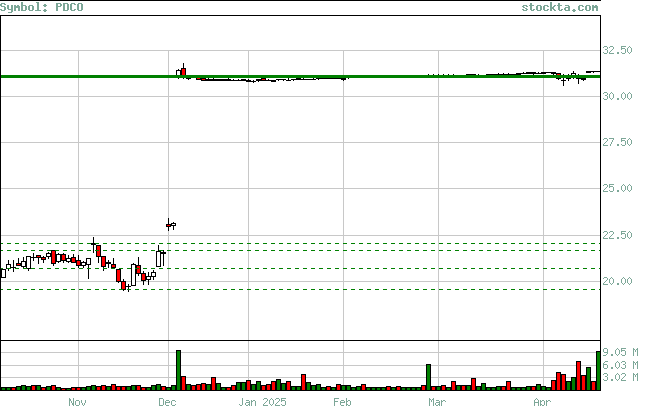
Task: Click the 6.03 M volume label
Action: point(620,365)
